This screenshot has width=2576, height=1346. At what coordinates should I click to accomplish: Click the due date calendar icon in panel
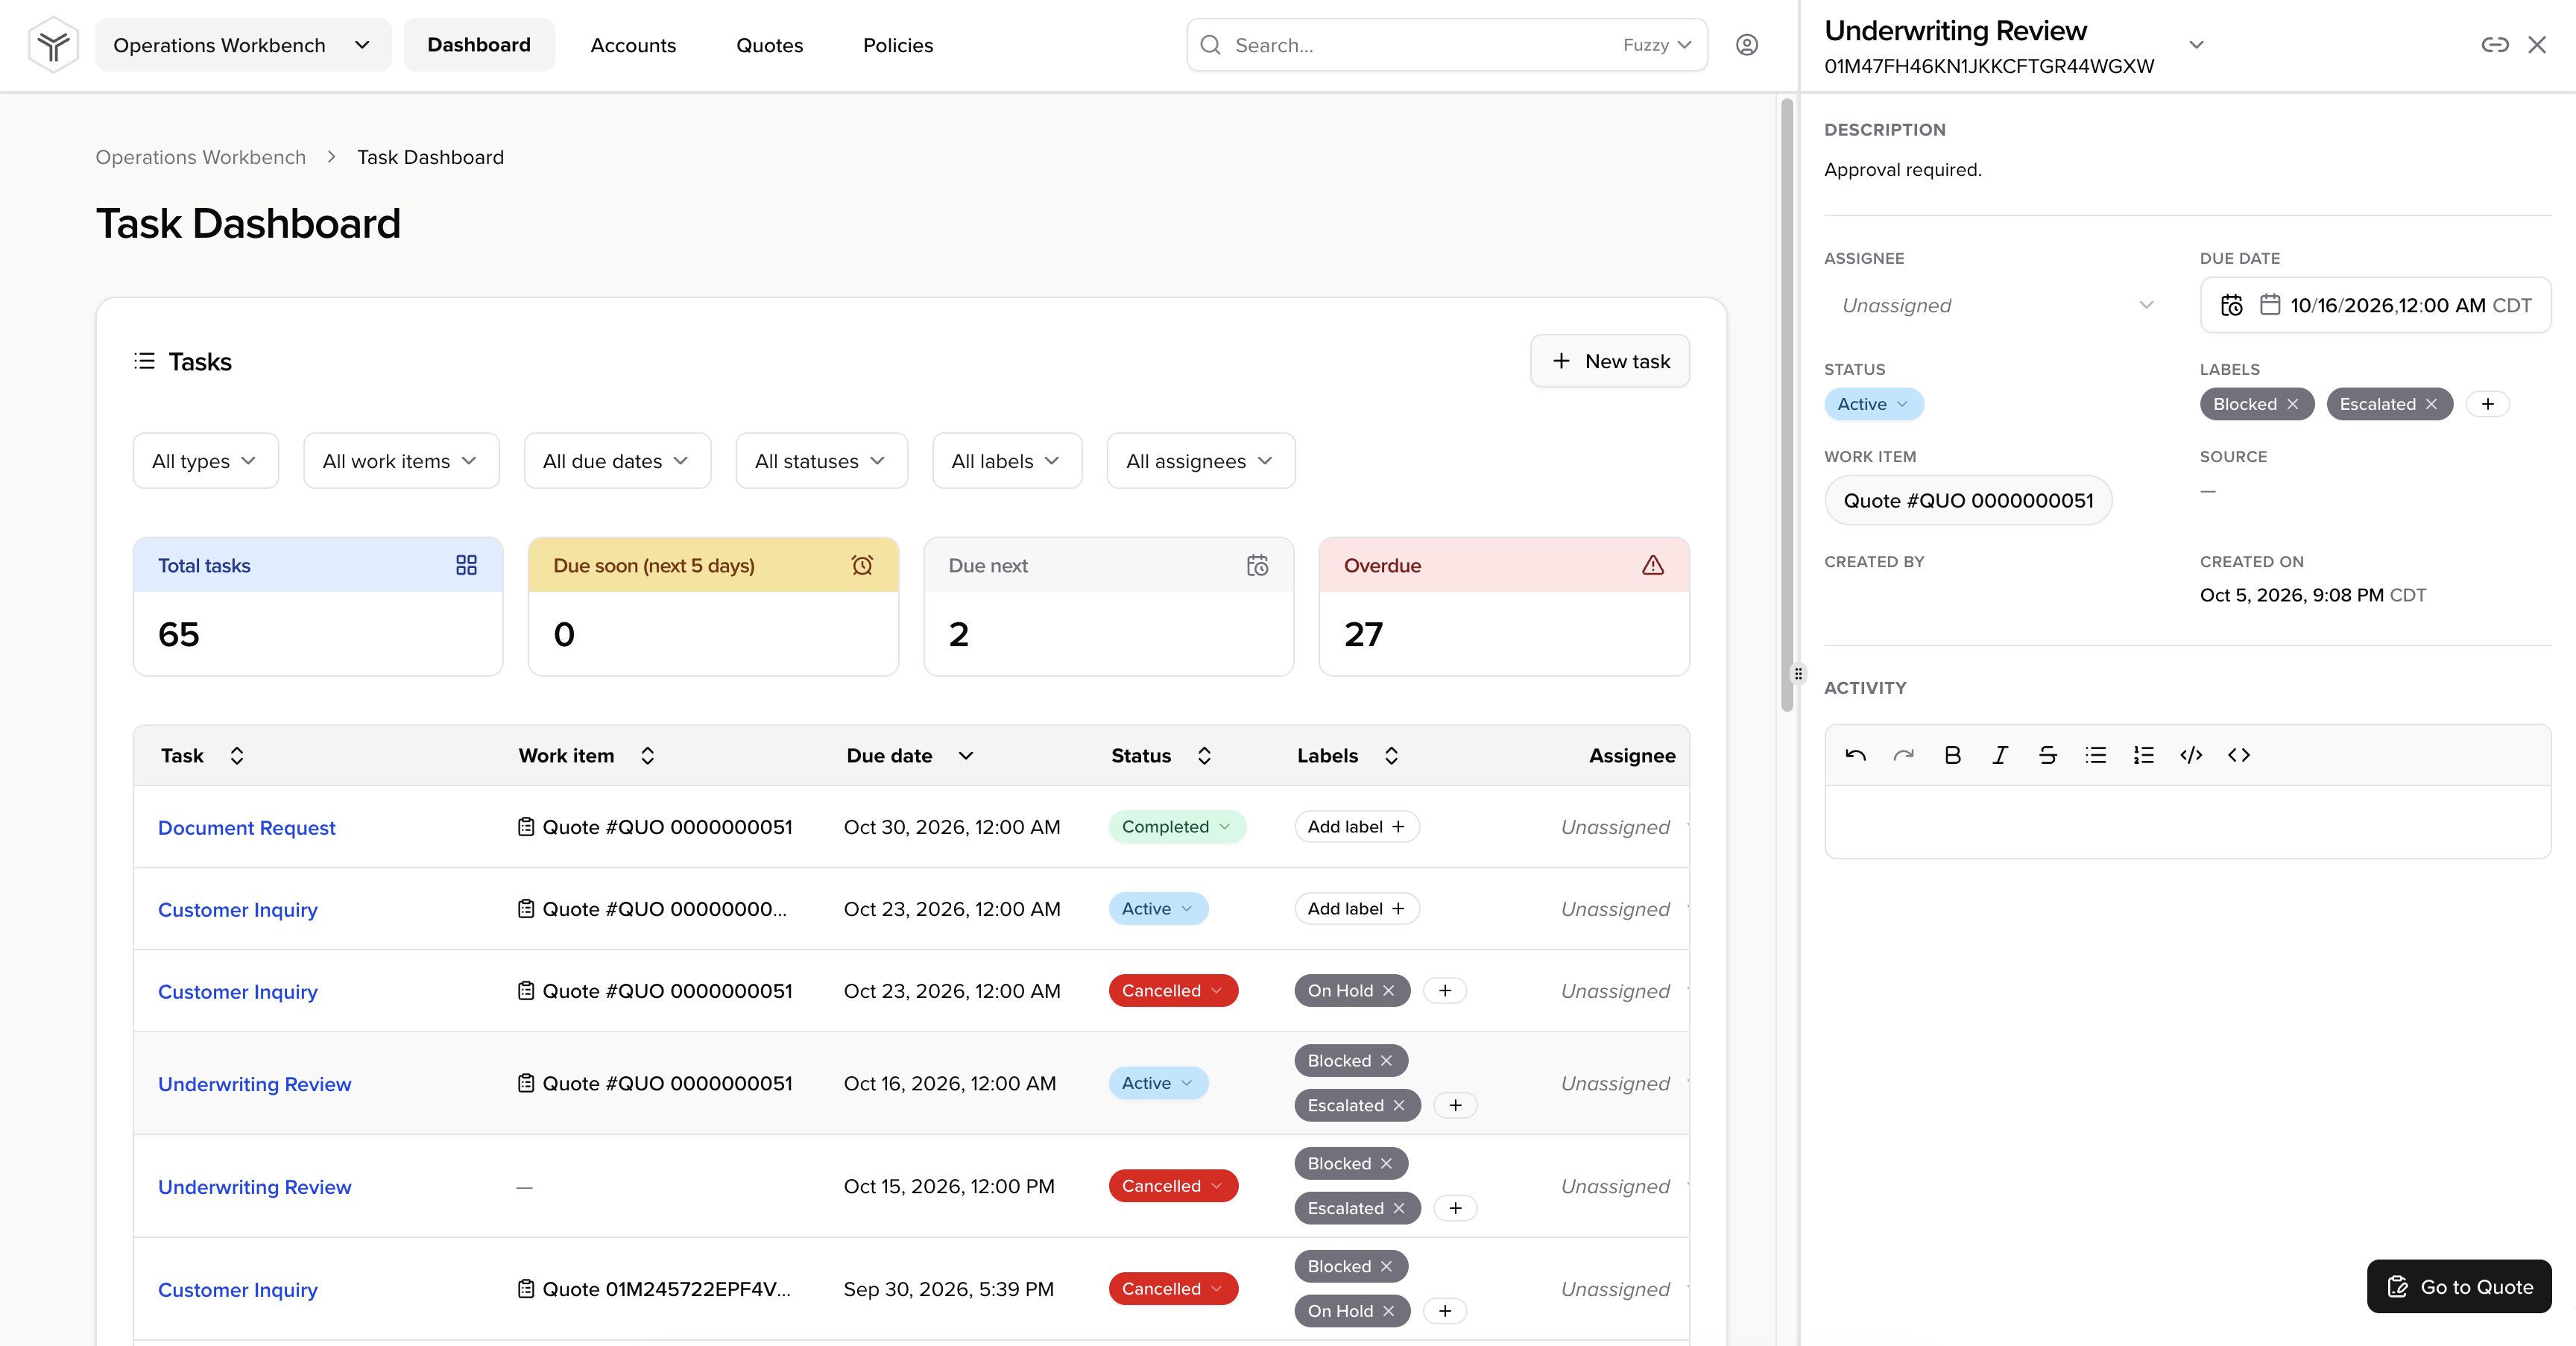(x=2270, y=305)
